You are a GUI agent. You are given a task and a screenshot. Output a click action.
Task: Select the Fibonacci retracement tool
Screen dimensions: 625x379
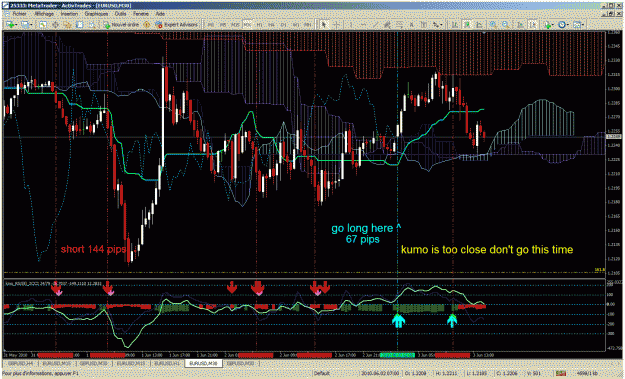pos(399,25)
